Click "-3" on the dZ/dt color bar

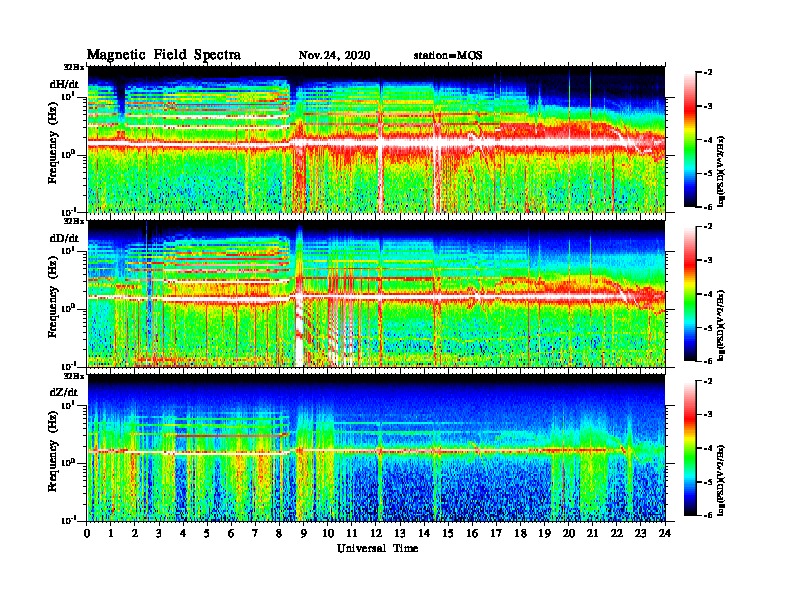[x=708, y=415]
